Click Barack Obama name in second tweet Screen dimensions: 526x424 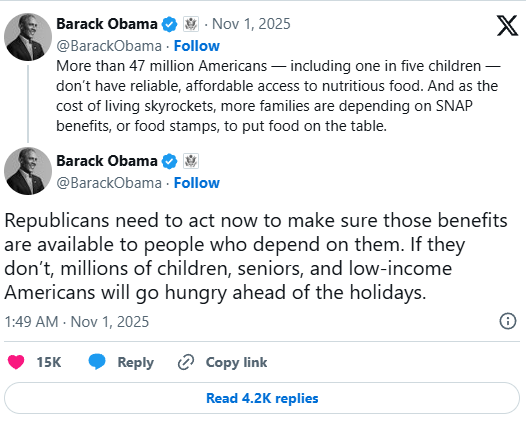pos(107,161)
